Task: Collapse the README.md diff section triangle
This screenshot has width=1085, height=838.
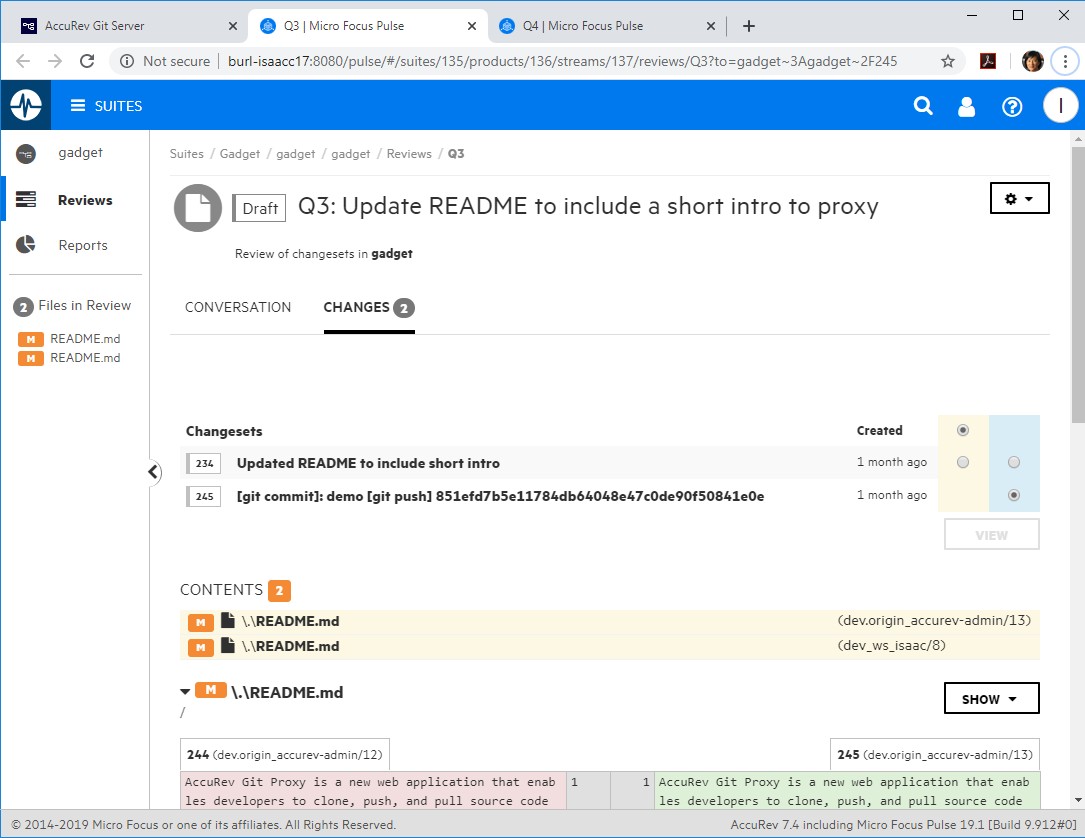Action: [185, 691]
